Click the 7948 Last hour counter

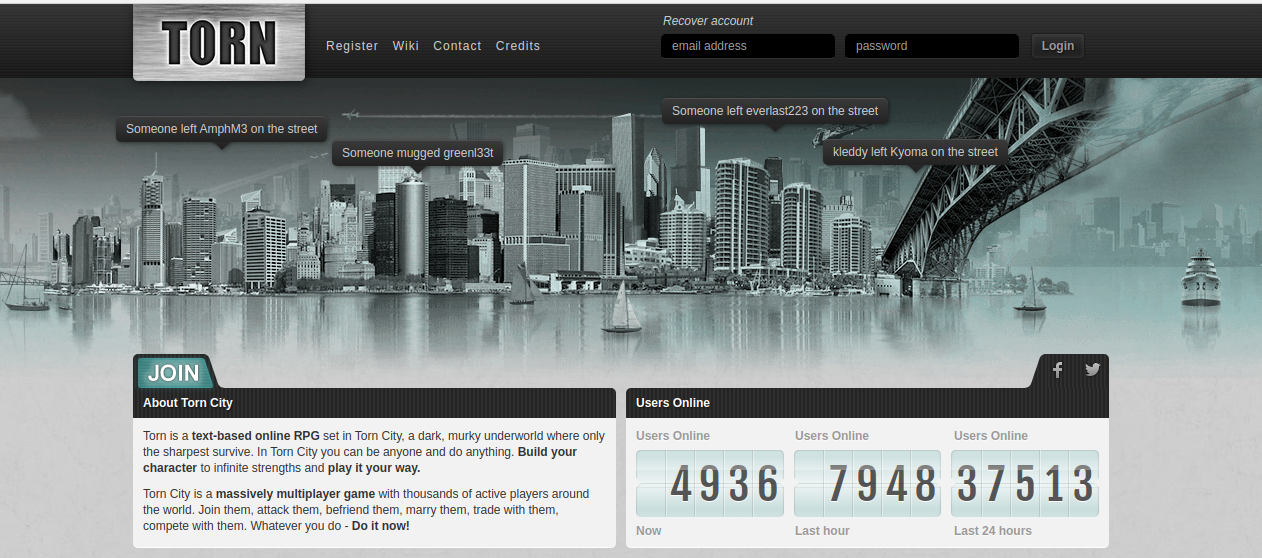coord(868,484)
